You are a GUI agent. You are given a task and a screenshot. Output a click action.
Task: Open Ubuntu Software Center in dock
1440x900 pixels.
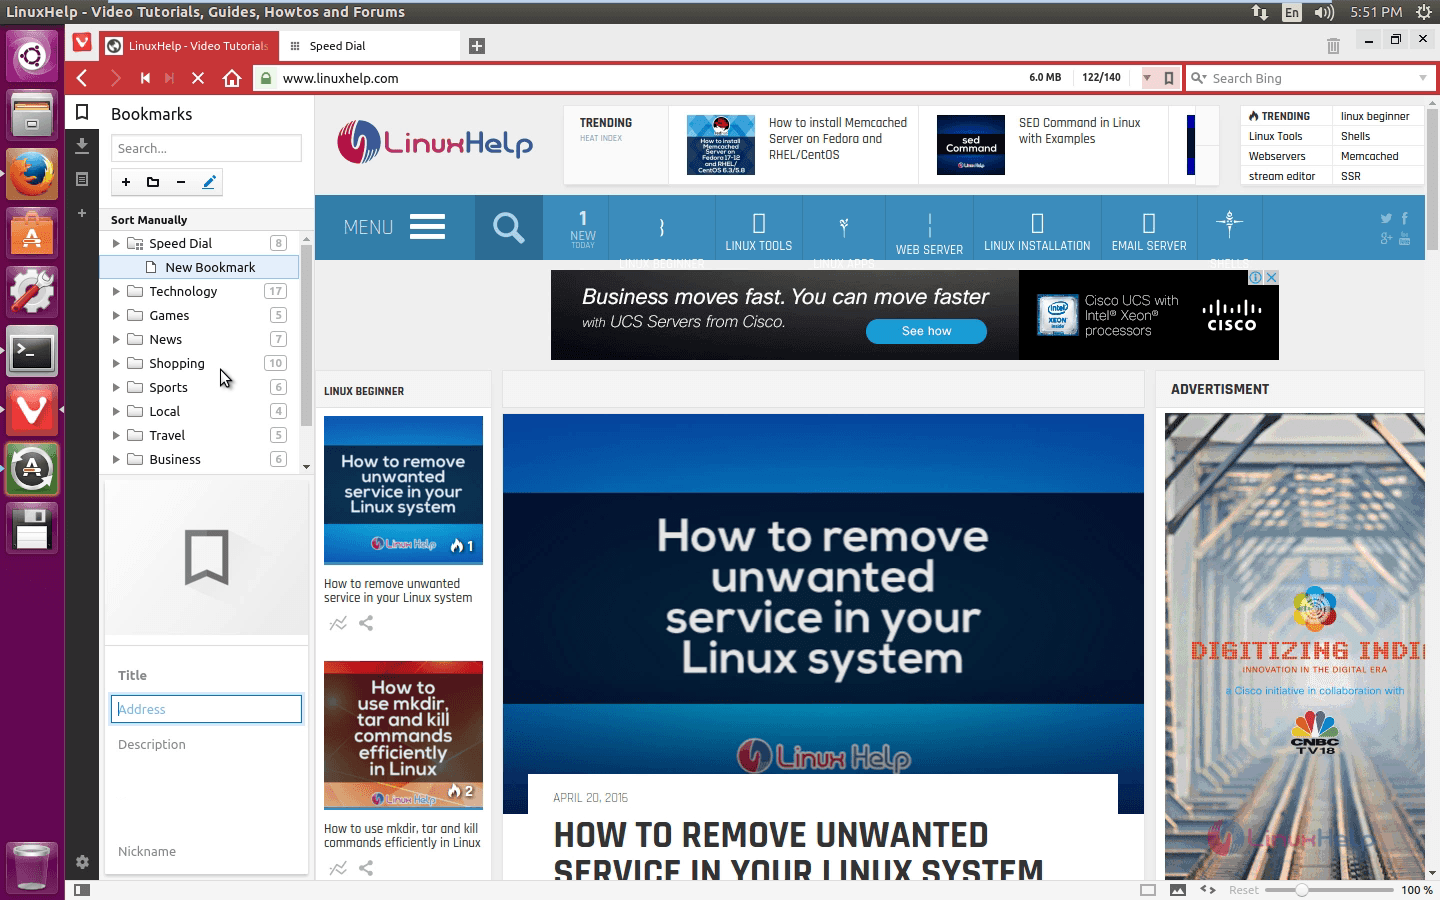[x=32, y=233]
